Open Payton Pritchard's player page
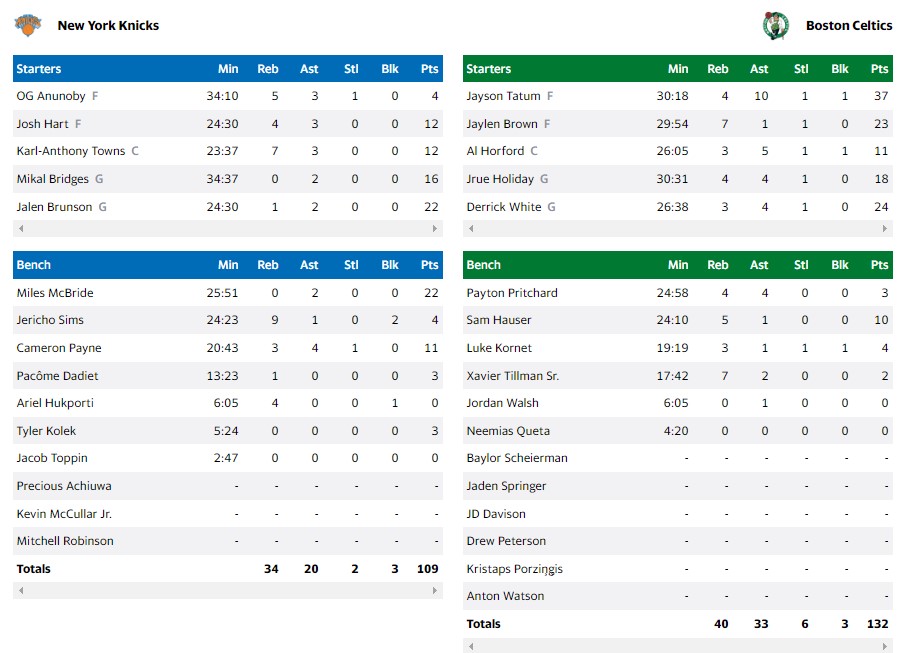Image resolution: width=897 pixels, height=653 pixels. 512,293
